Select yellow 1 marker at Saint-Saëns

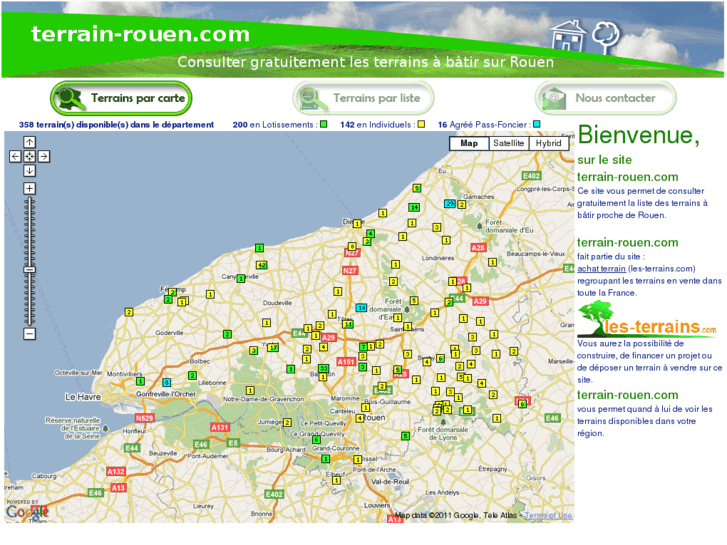pos(407,327)
